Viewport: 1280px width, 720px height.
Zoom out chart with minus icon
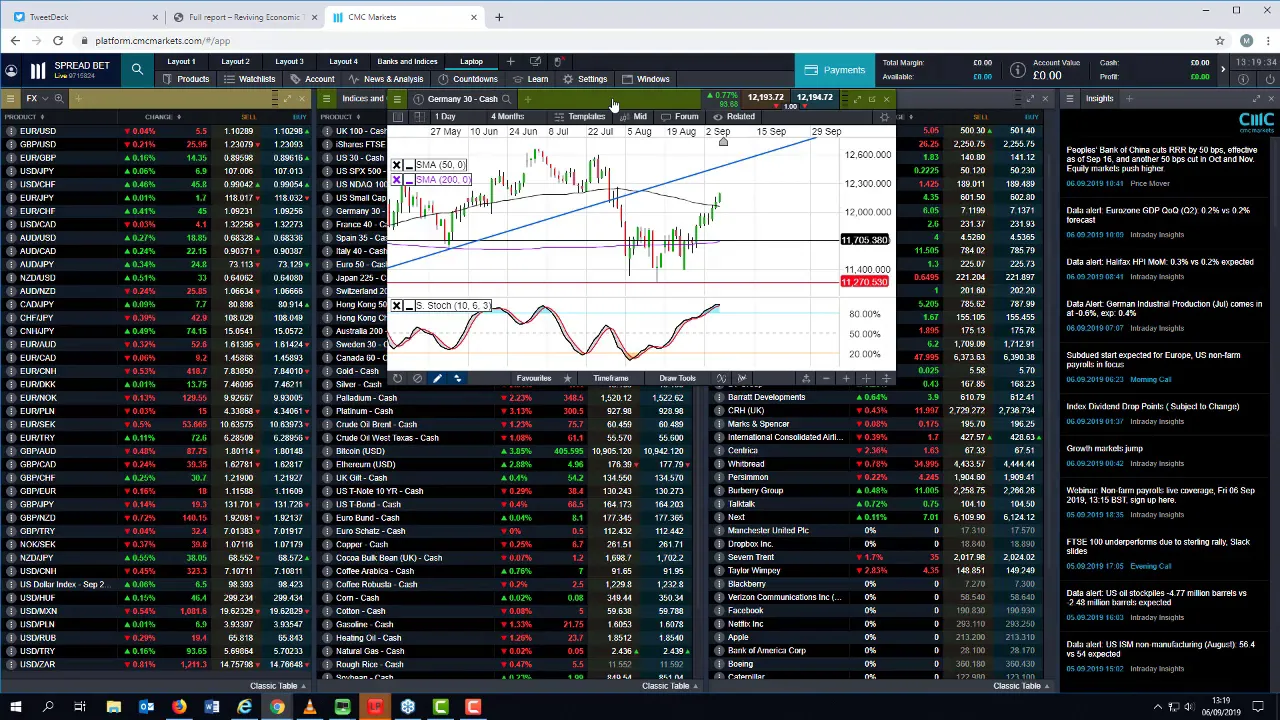coord(826,378)
